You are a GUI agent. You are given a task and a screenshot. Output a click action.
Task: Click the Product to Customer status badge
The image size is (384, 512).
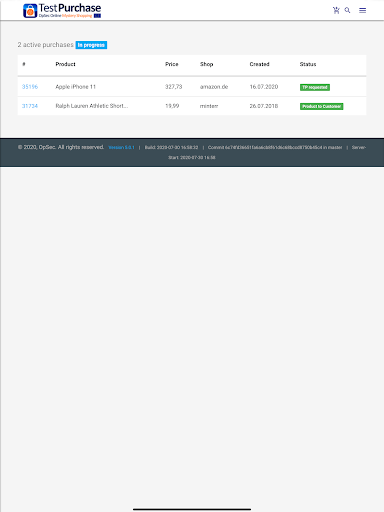pyautogui.click(x=321, y=106)
